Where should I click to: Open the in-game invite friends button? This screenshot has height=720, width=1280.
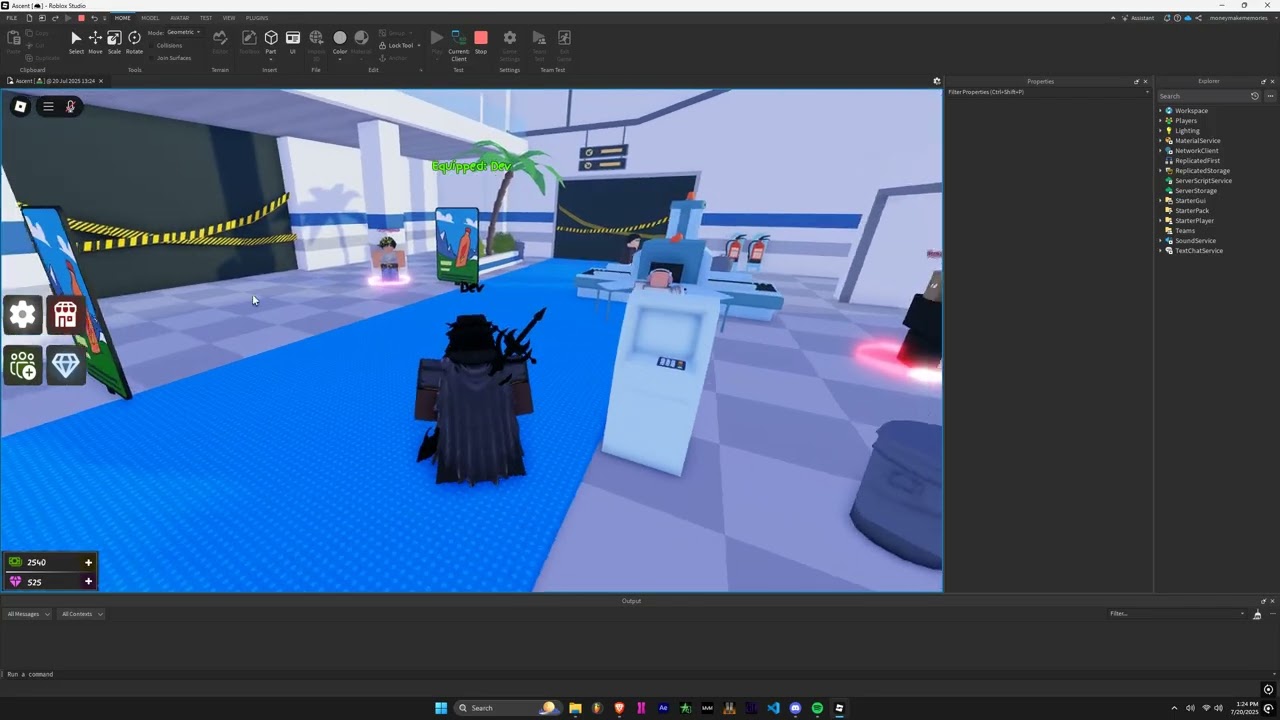pyautogui.click(x=23, y=366)
